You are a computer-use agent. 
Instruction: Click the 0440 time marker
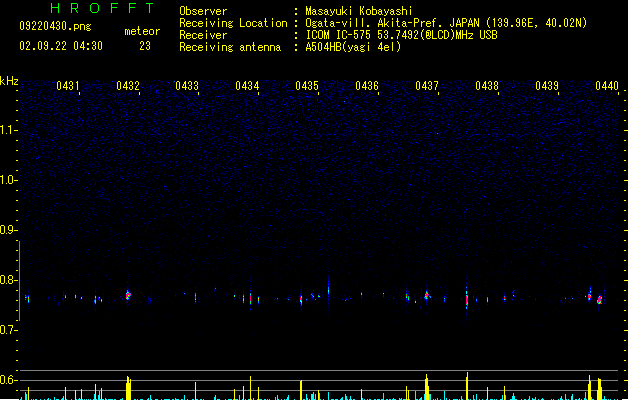(x=607, y=86)
